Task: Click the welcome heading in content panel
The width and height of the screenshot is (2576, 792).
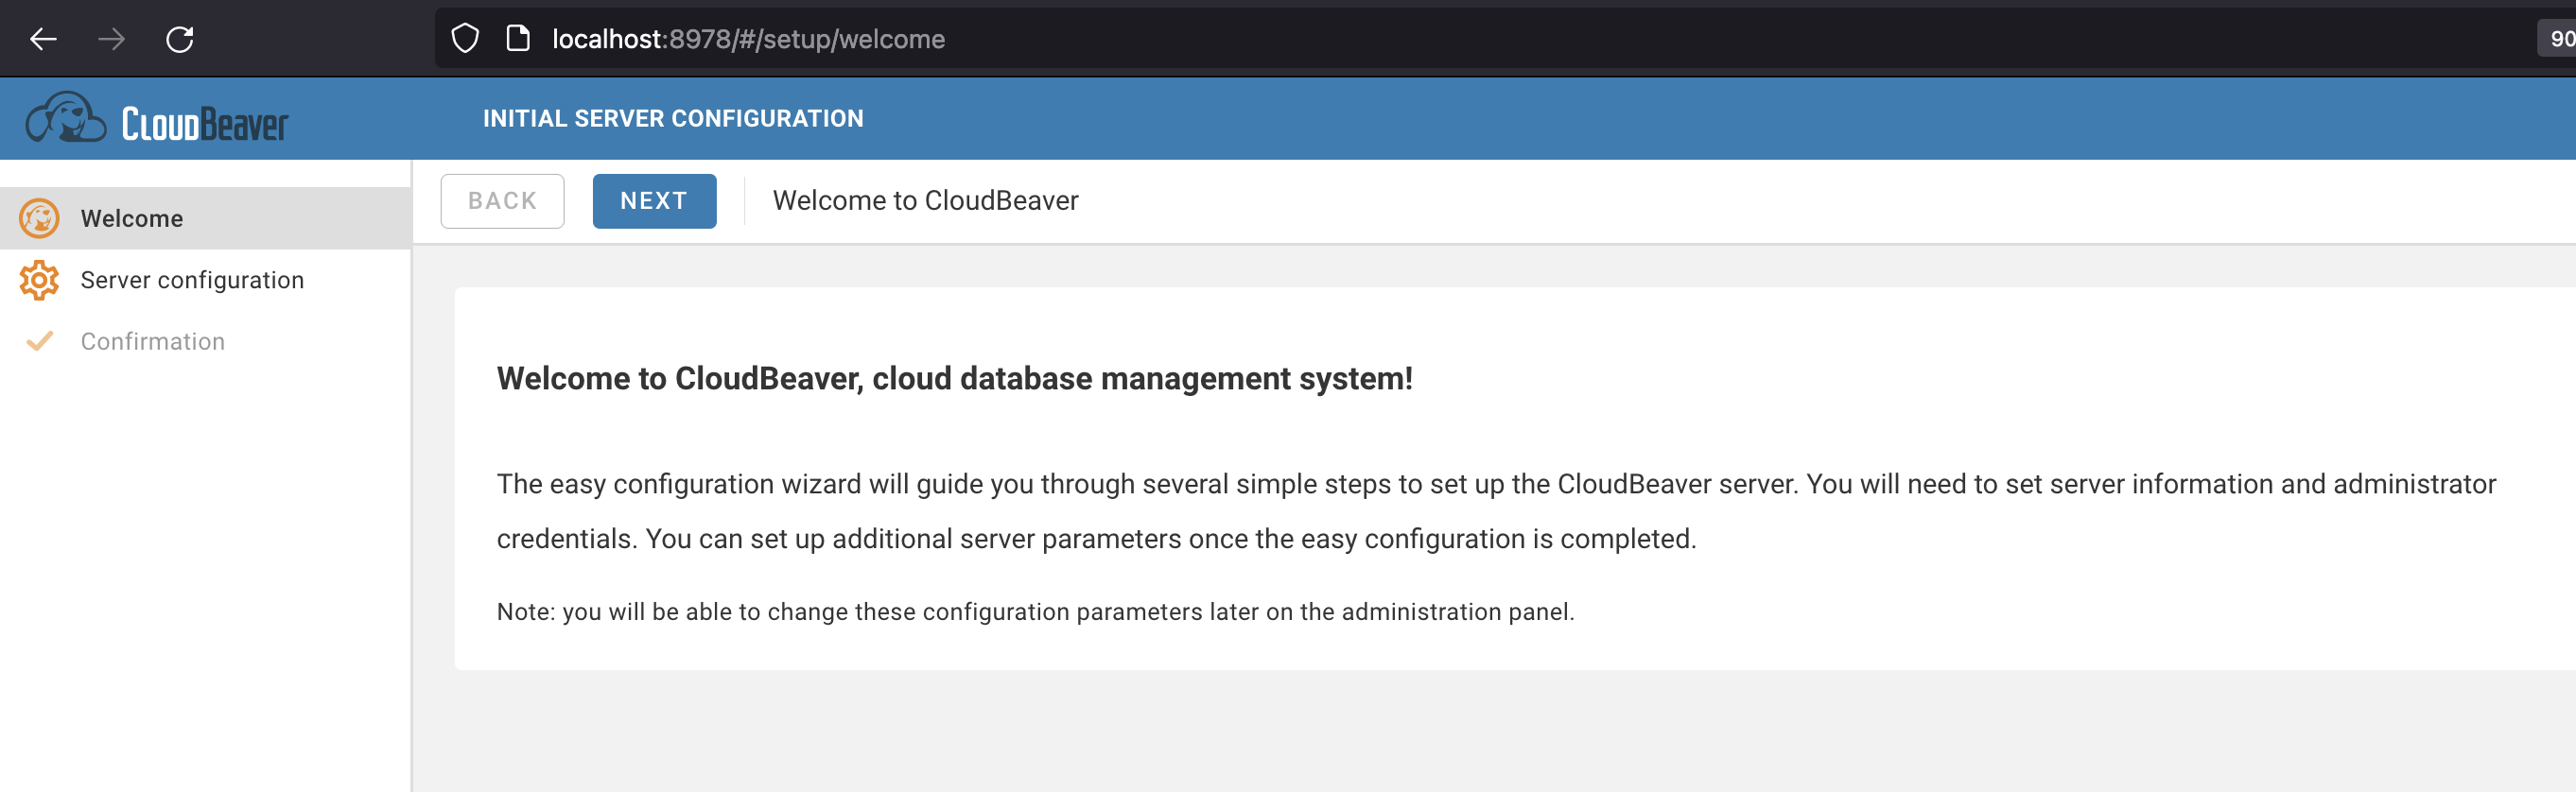Action: coord(954,379)
